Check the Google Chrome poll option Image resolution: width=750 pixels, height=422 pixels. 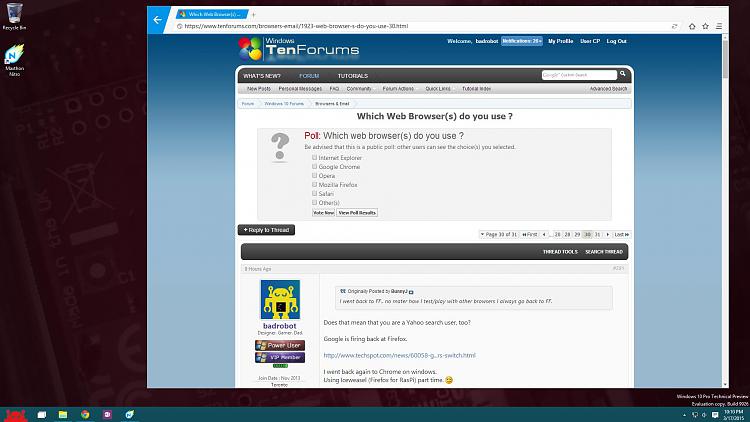(314, 167)
